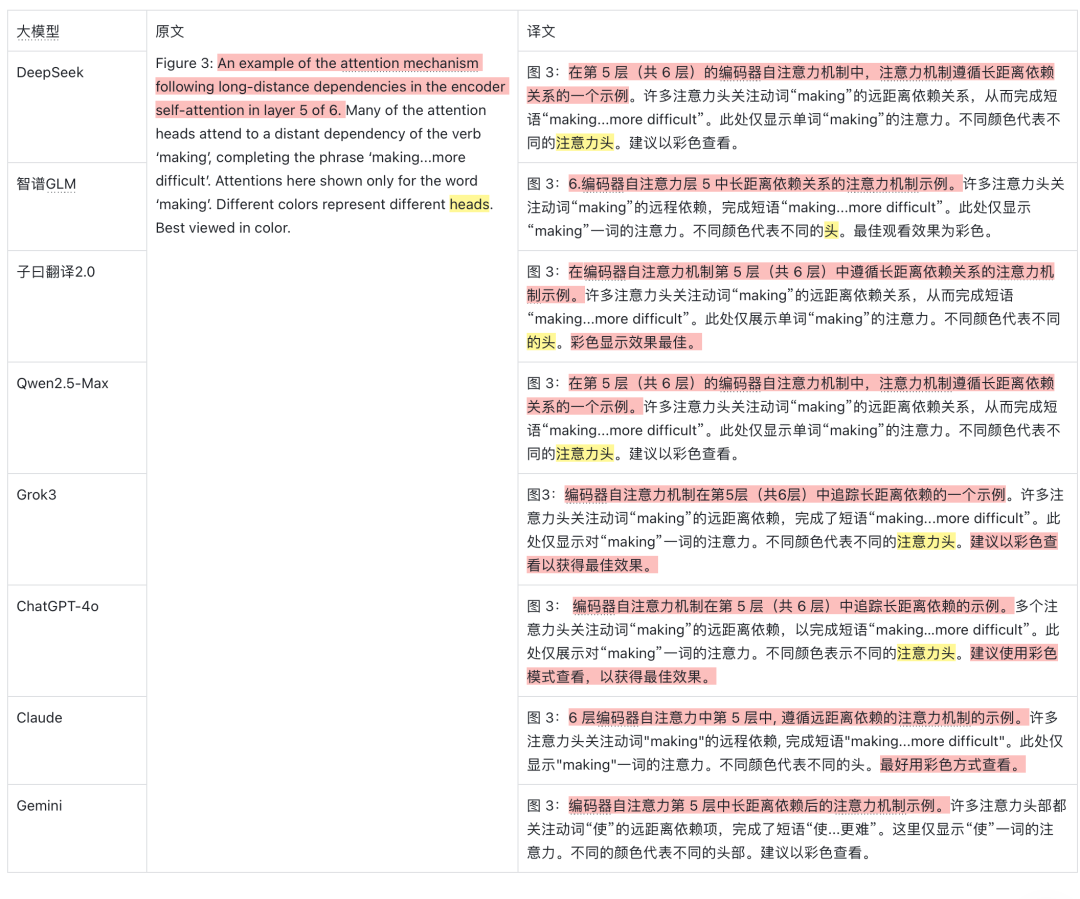
Task: Click the 原文 column header
Action: click(x=169, y=32)
